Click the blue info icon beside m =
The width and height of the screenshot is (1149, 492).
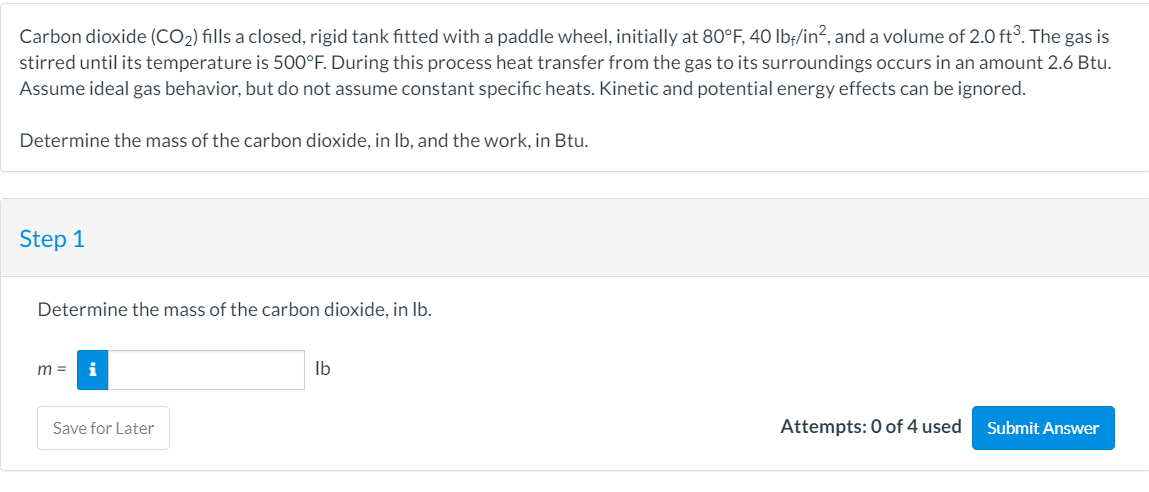coord(93,369)
